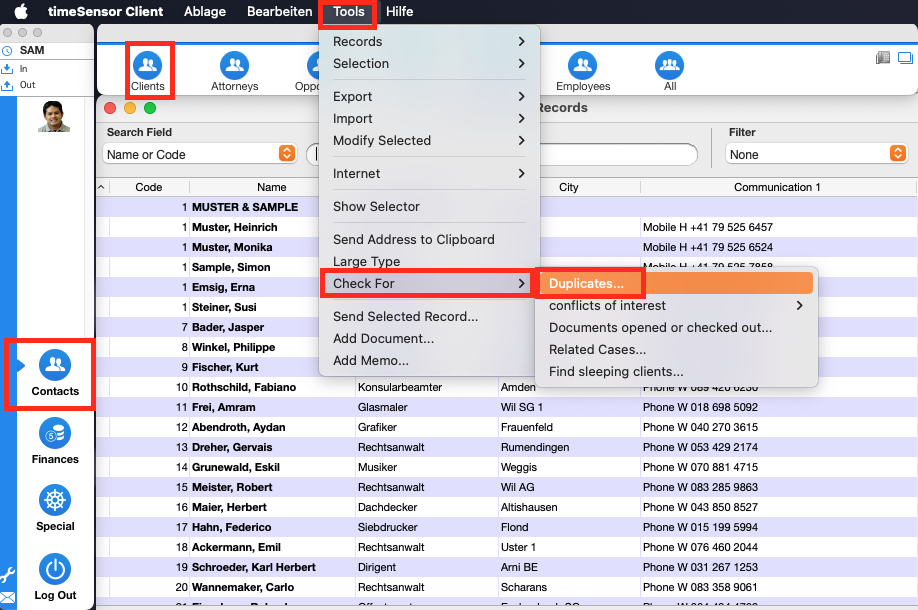This screenshot has width=918, height=610.
Task: Choose Show Selector from Tools menu
Action: click(x=429, y=206)
